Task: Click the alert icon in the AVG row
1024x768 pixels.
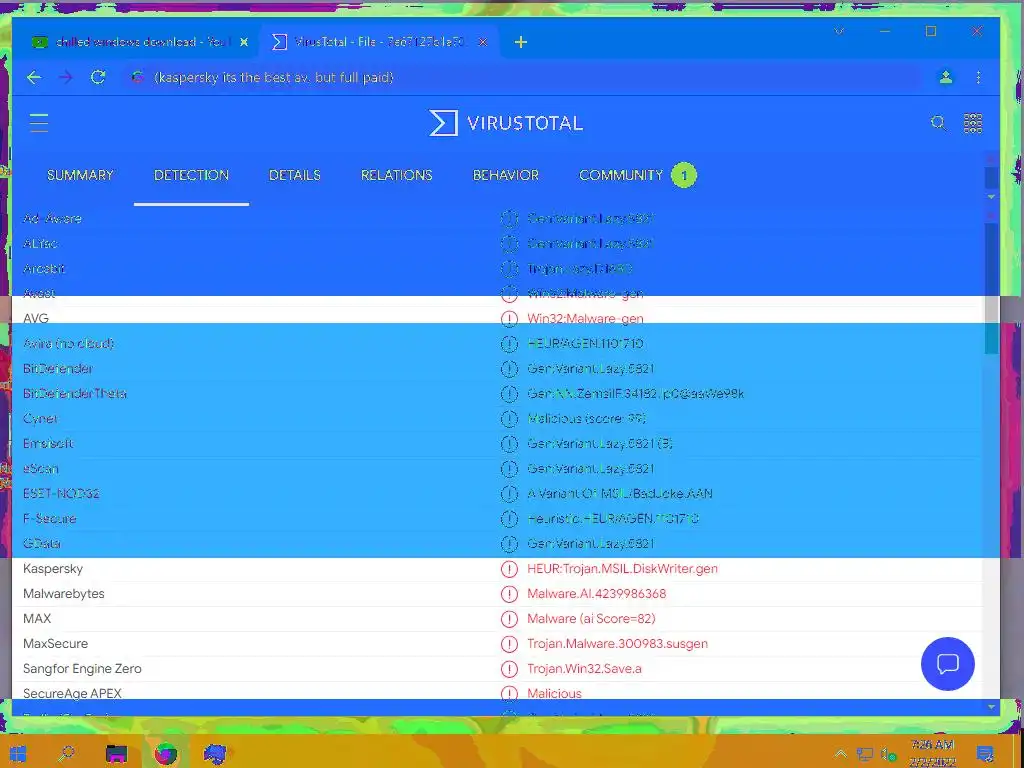Action: point(509,319)
